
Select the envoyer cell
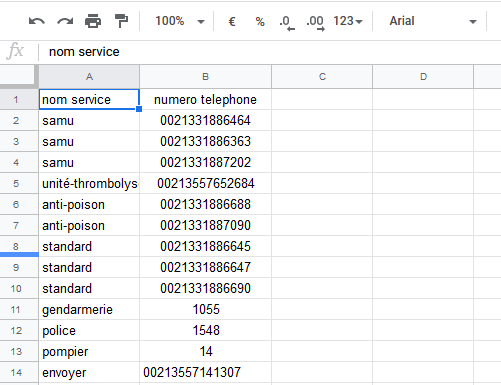tap(89, 372)
